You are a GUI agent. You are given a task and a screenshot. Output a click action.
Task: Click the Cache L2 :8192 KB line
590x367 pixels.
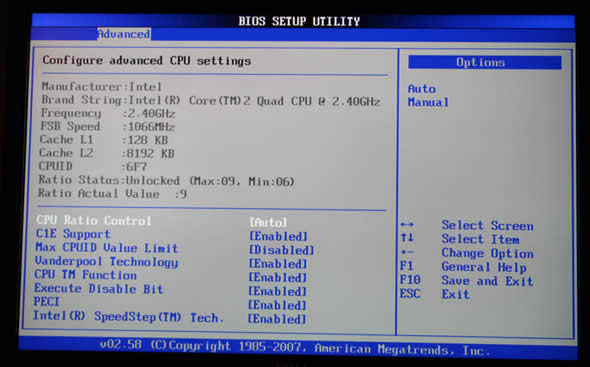107,153
